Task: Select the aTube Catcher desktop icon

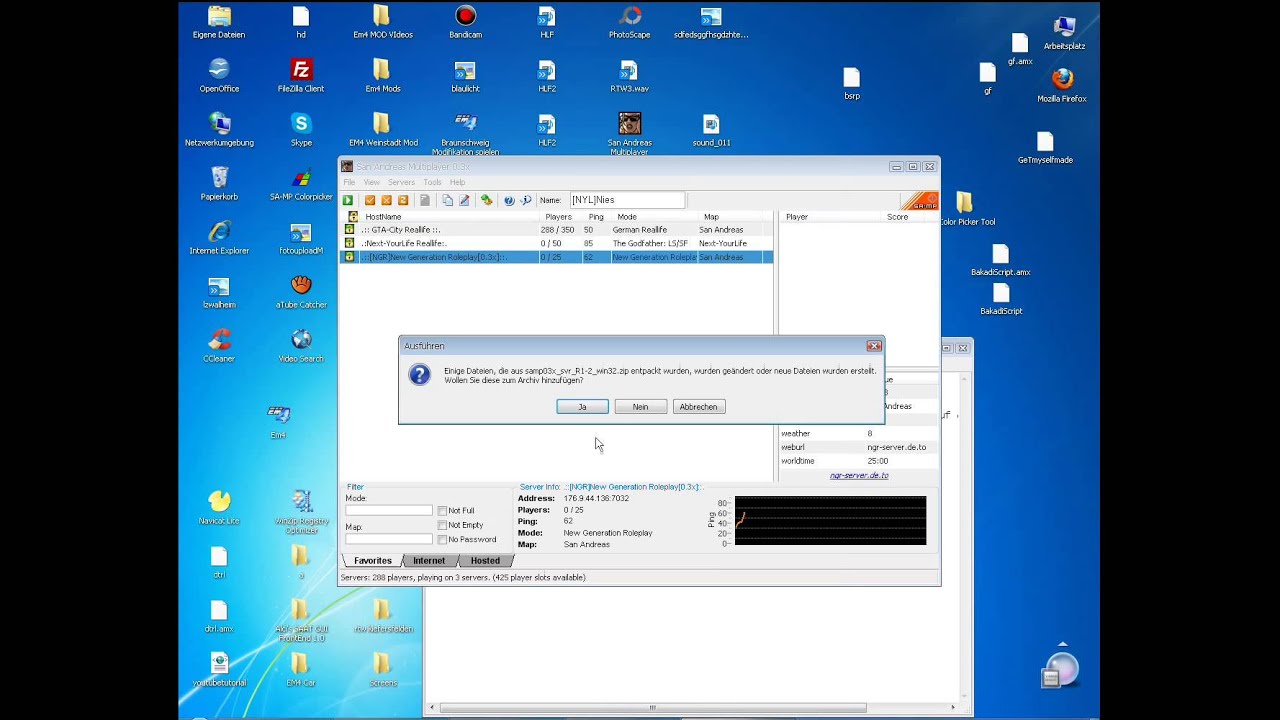Action: (301, 292)
